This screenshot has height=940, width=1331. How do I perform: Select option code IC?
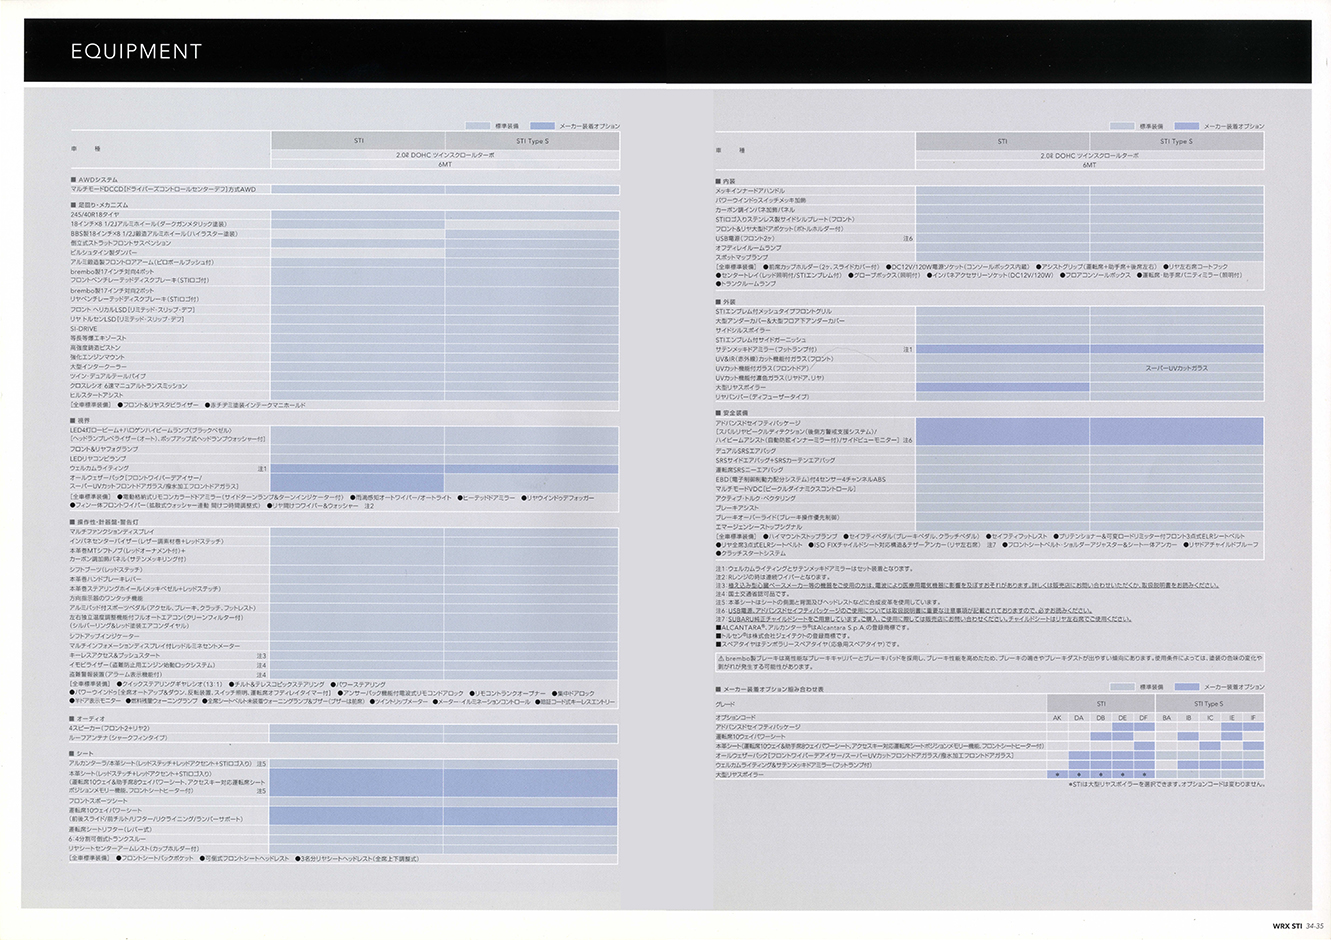(1210, 718)
